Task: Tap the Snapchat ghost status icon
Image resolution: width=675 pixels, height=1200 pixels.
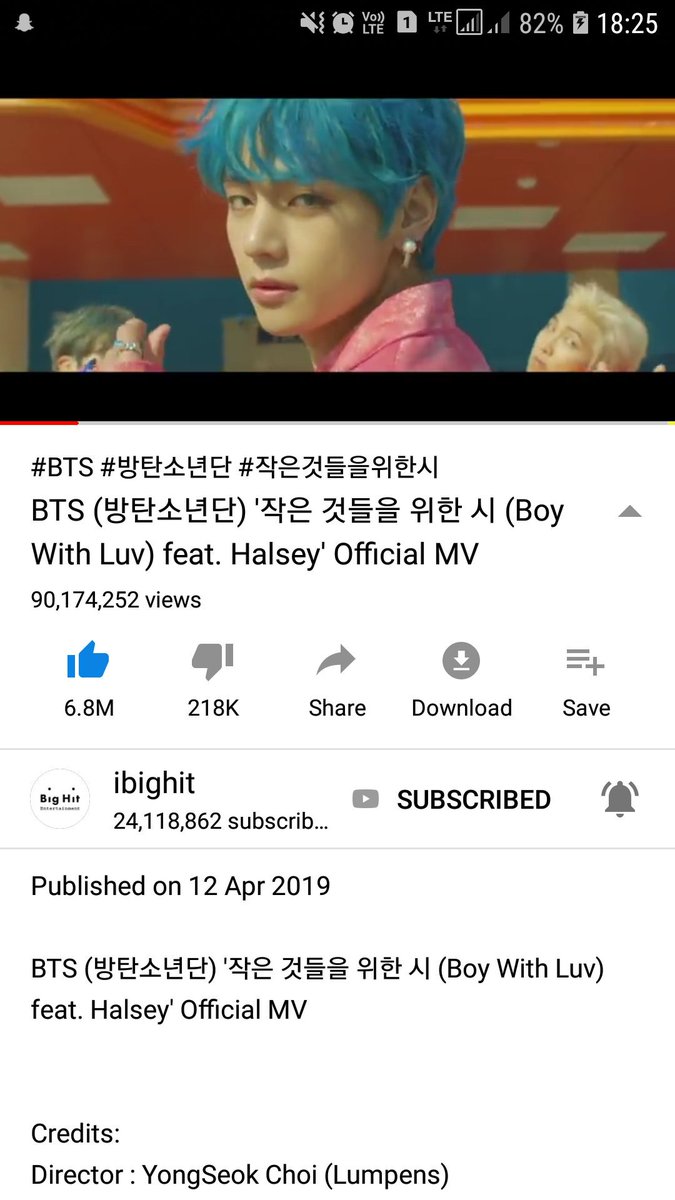Action: (x=25, y=23)
